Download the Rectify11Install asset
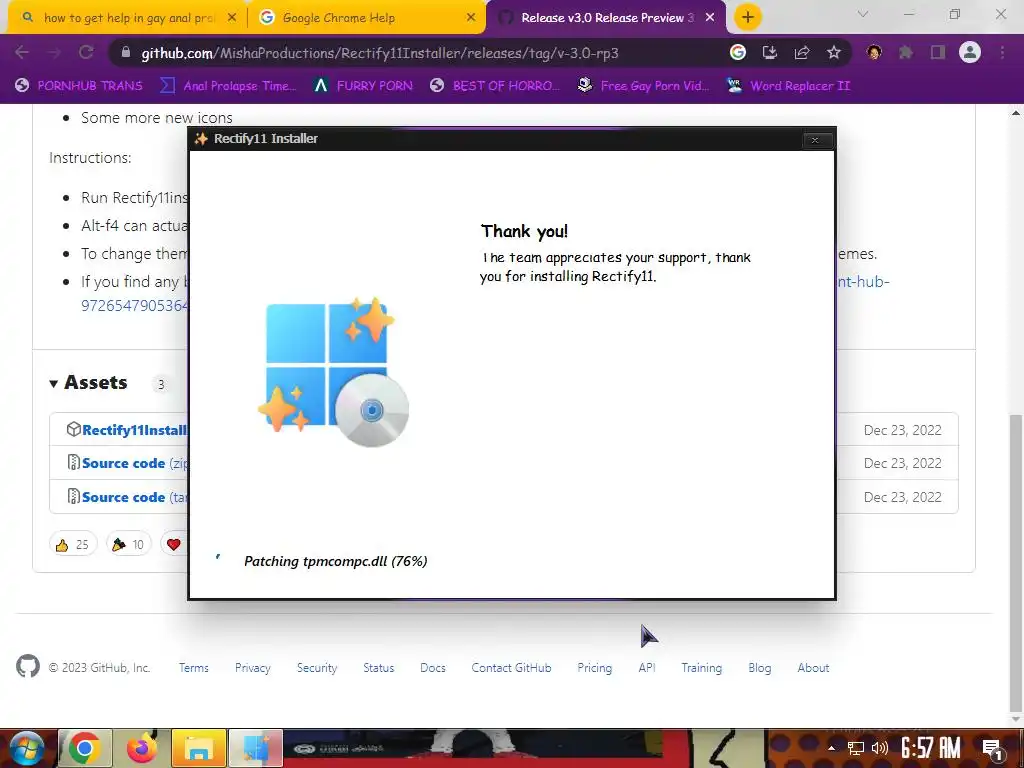The width and height of the screenshot is (1024, 768). (x=135, y=430)
